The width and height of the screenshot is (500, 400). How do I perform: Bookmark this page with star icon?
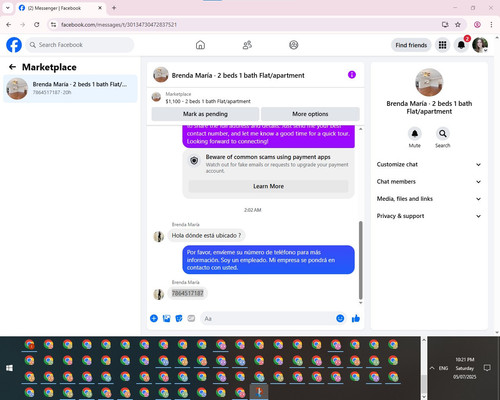click(458, 24)
